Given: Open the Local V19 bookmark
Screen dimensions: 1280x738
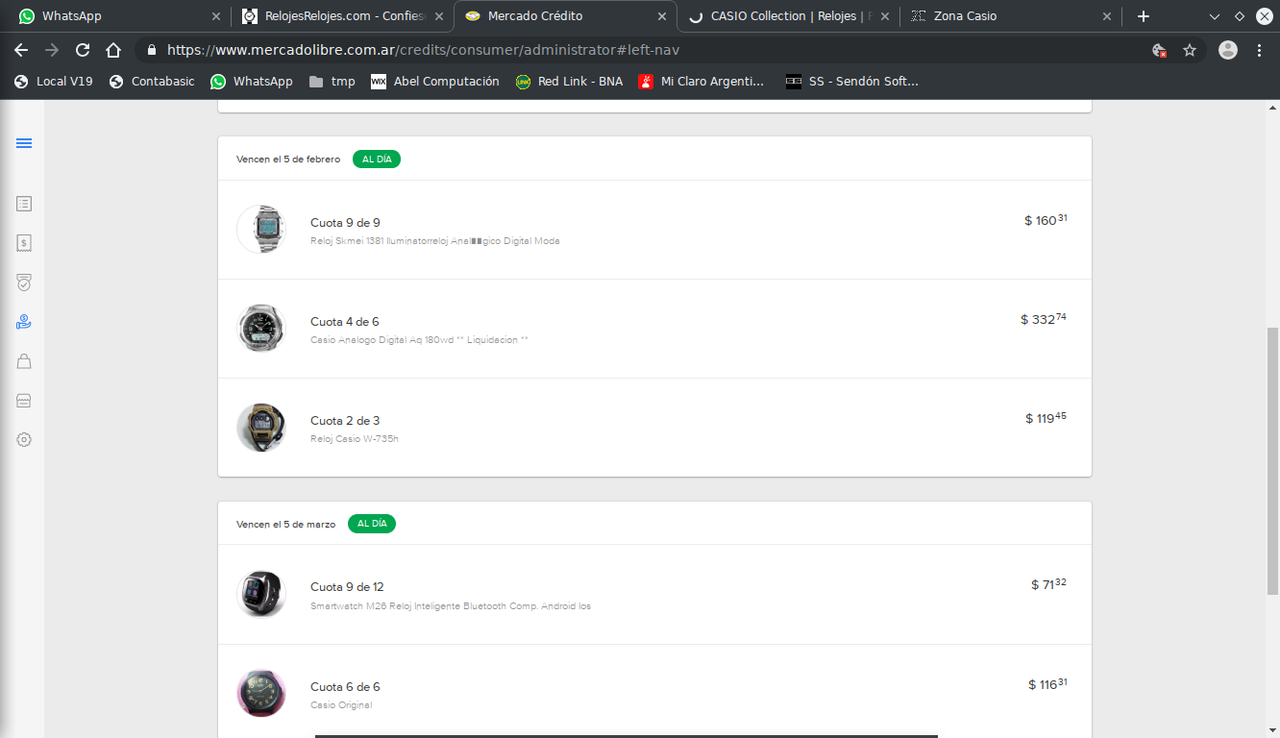Looking at the screenshot, I should (53, 81).
